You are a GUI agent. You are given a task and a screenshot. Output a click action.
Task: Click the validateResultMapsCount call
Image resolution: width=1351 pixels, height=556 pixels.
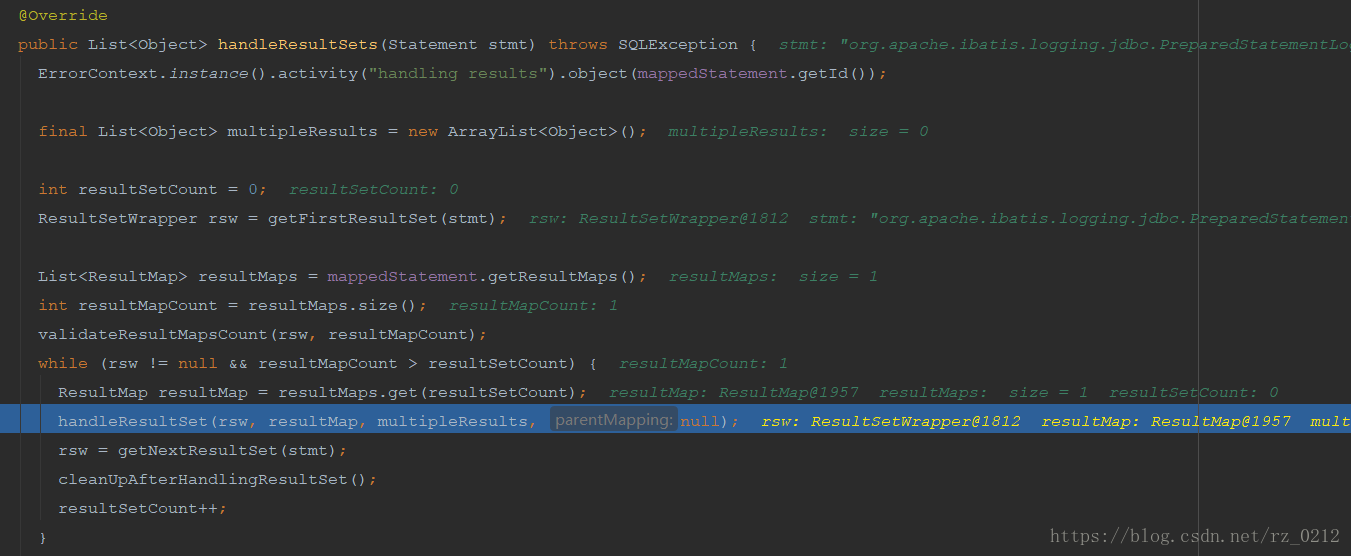[x=262, y=334]
